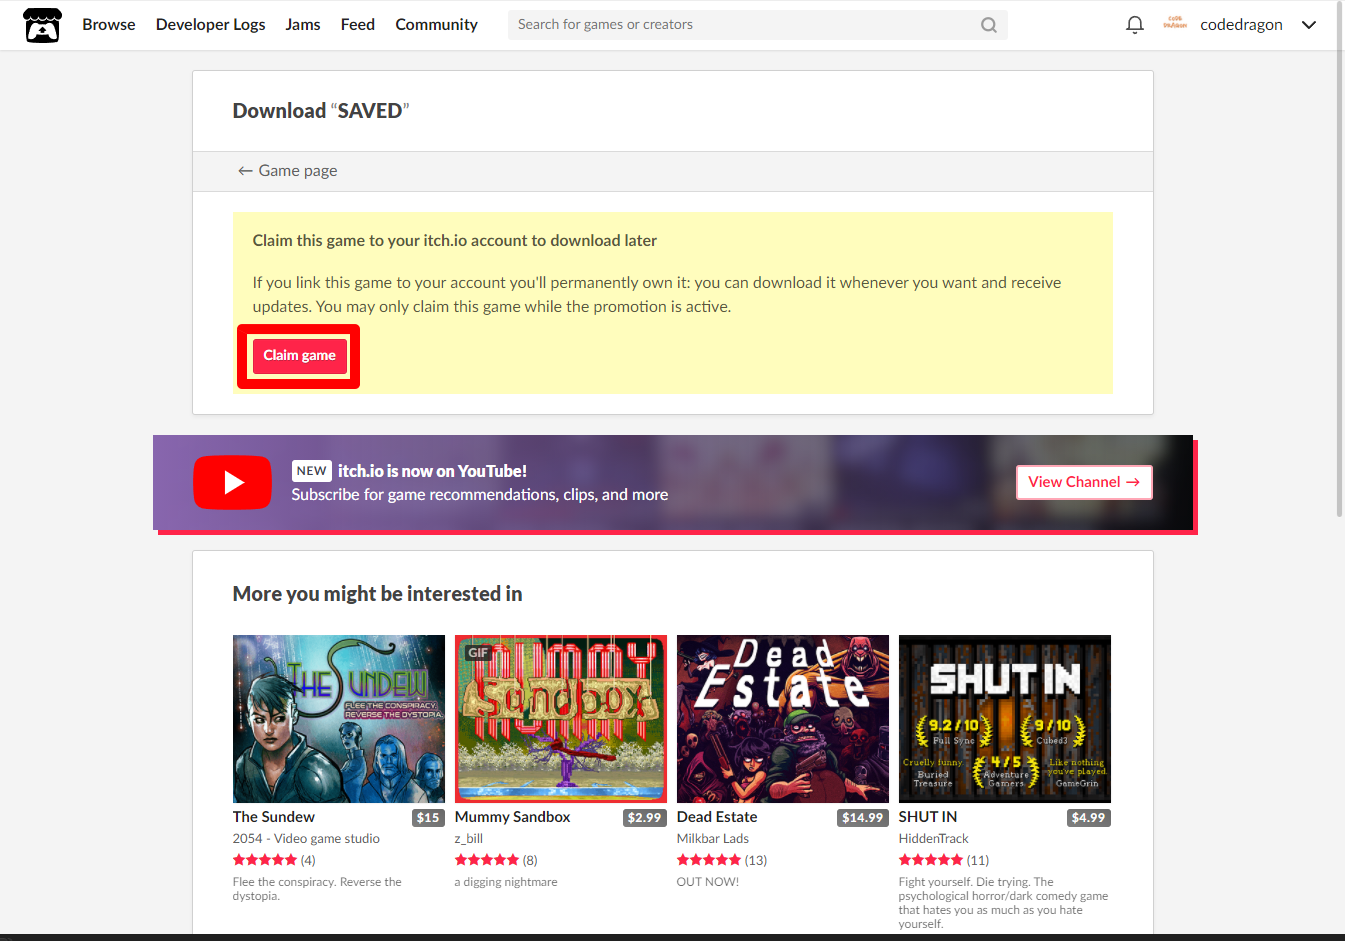Open the z_bill author link

click(469, 839)
